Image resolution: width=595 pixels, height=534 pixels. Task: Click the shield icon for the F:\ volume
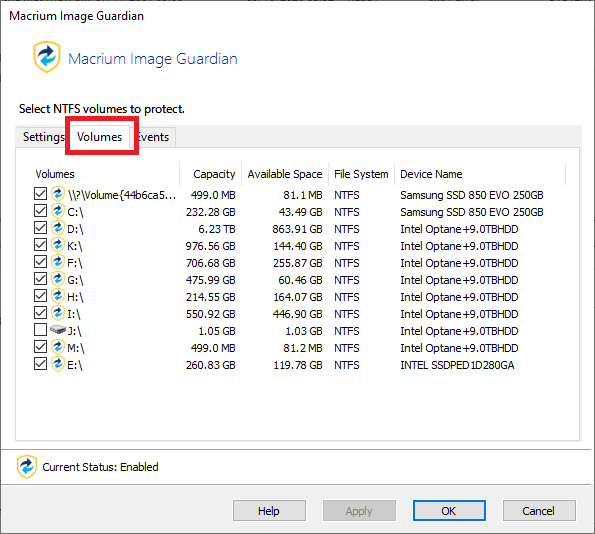tap(58, 262)
